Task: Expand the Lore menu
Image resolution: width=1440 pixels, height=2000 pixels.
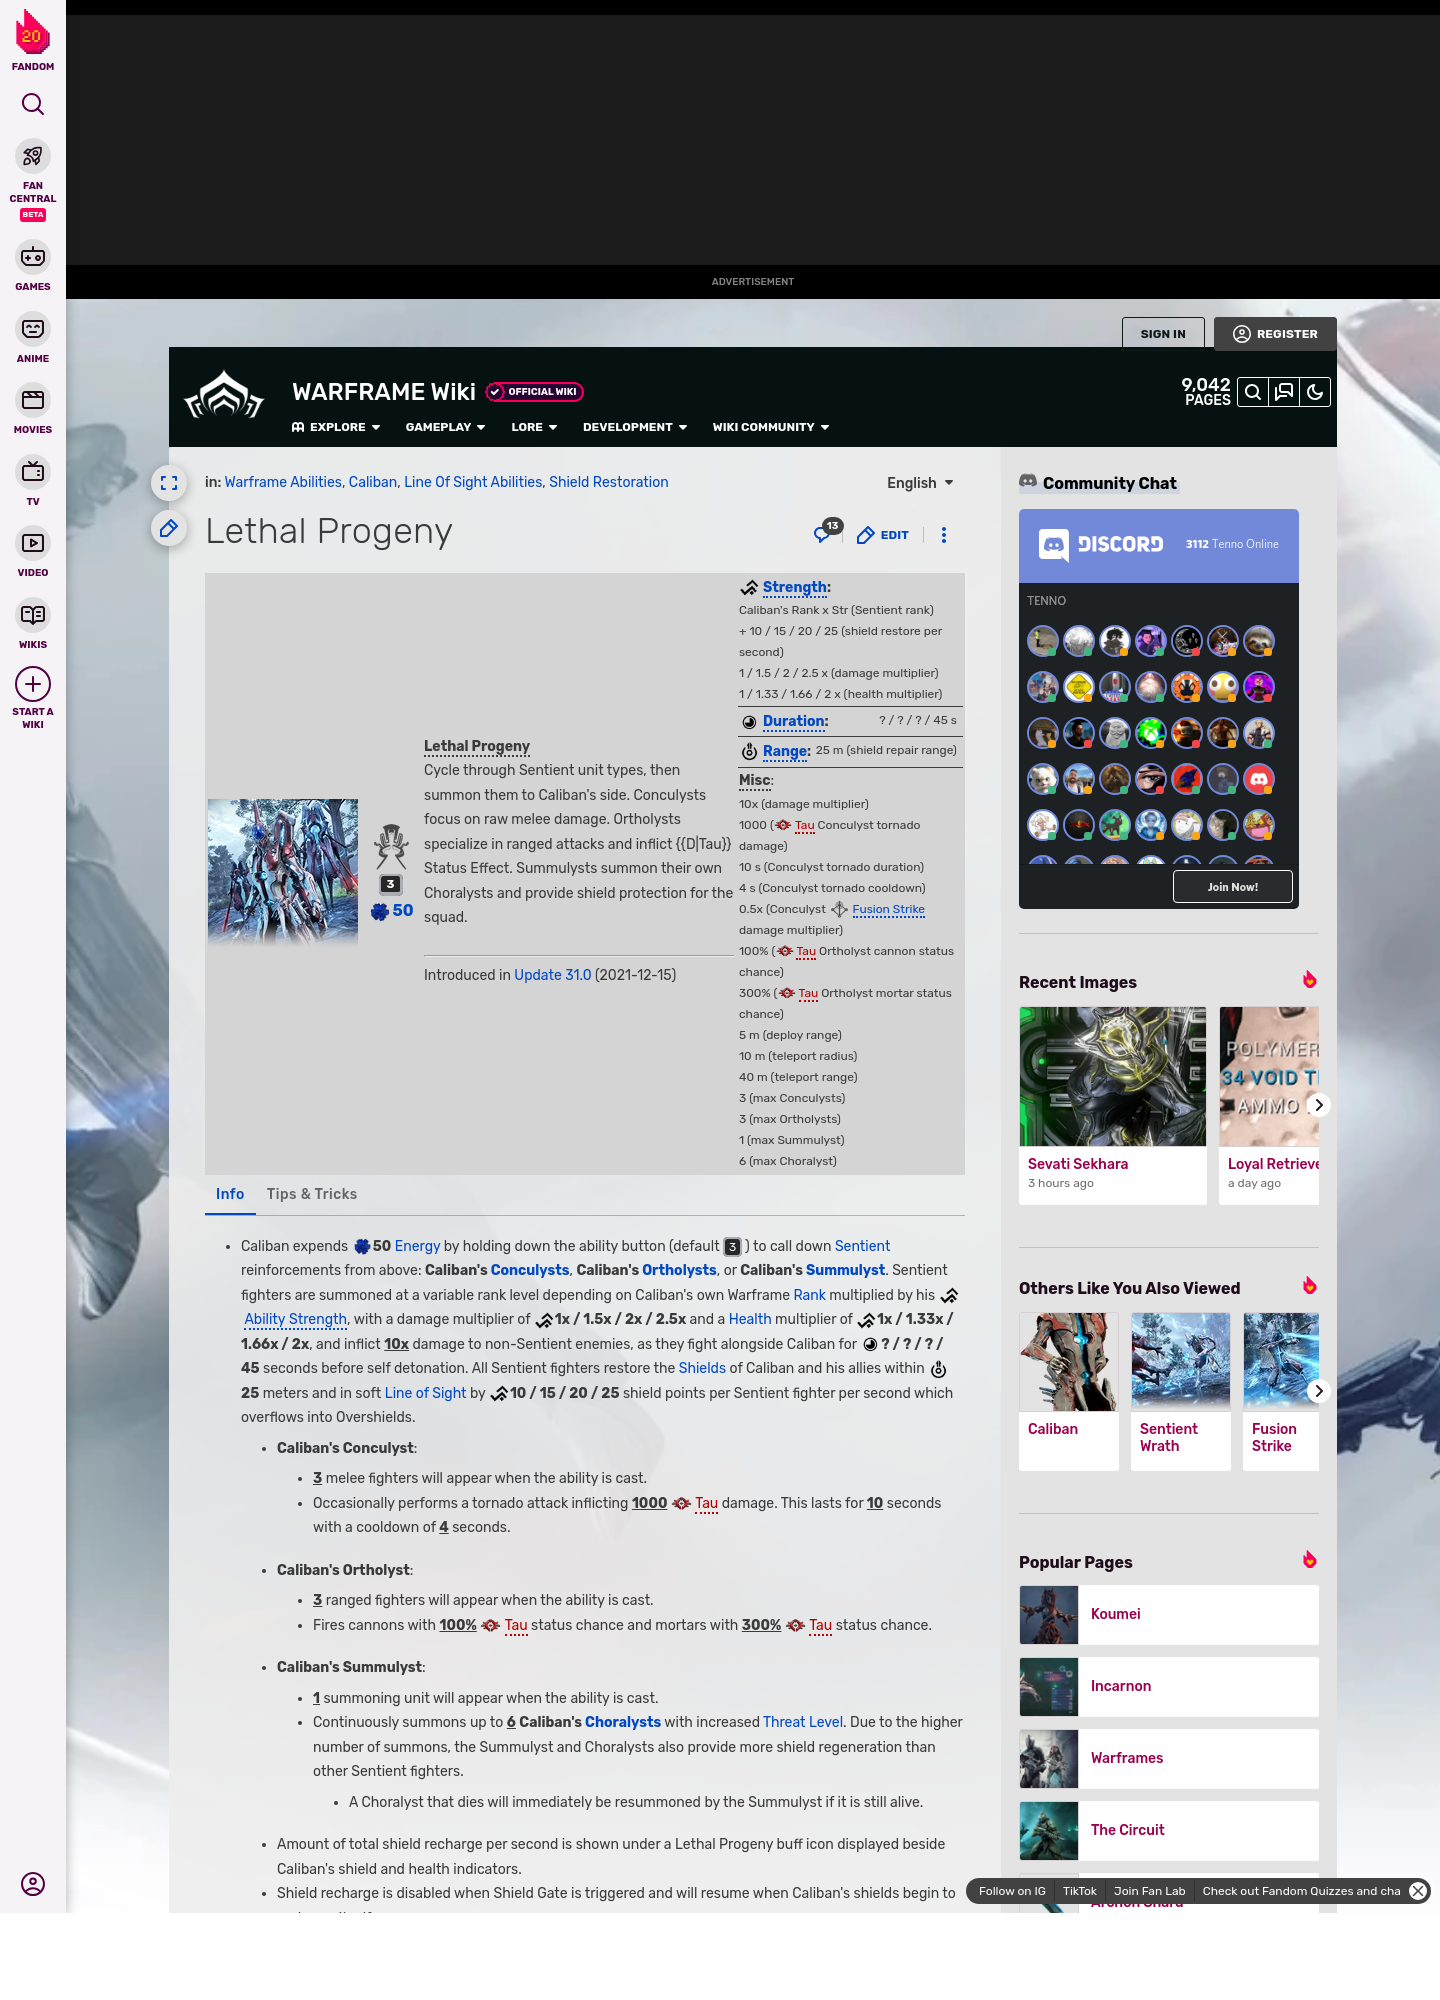Action: tap(534, 427)
